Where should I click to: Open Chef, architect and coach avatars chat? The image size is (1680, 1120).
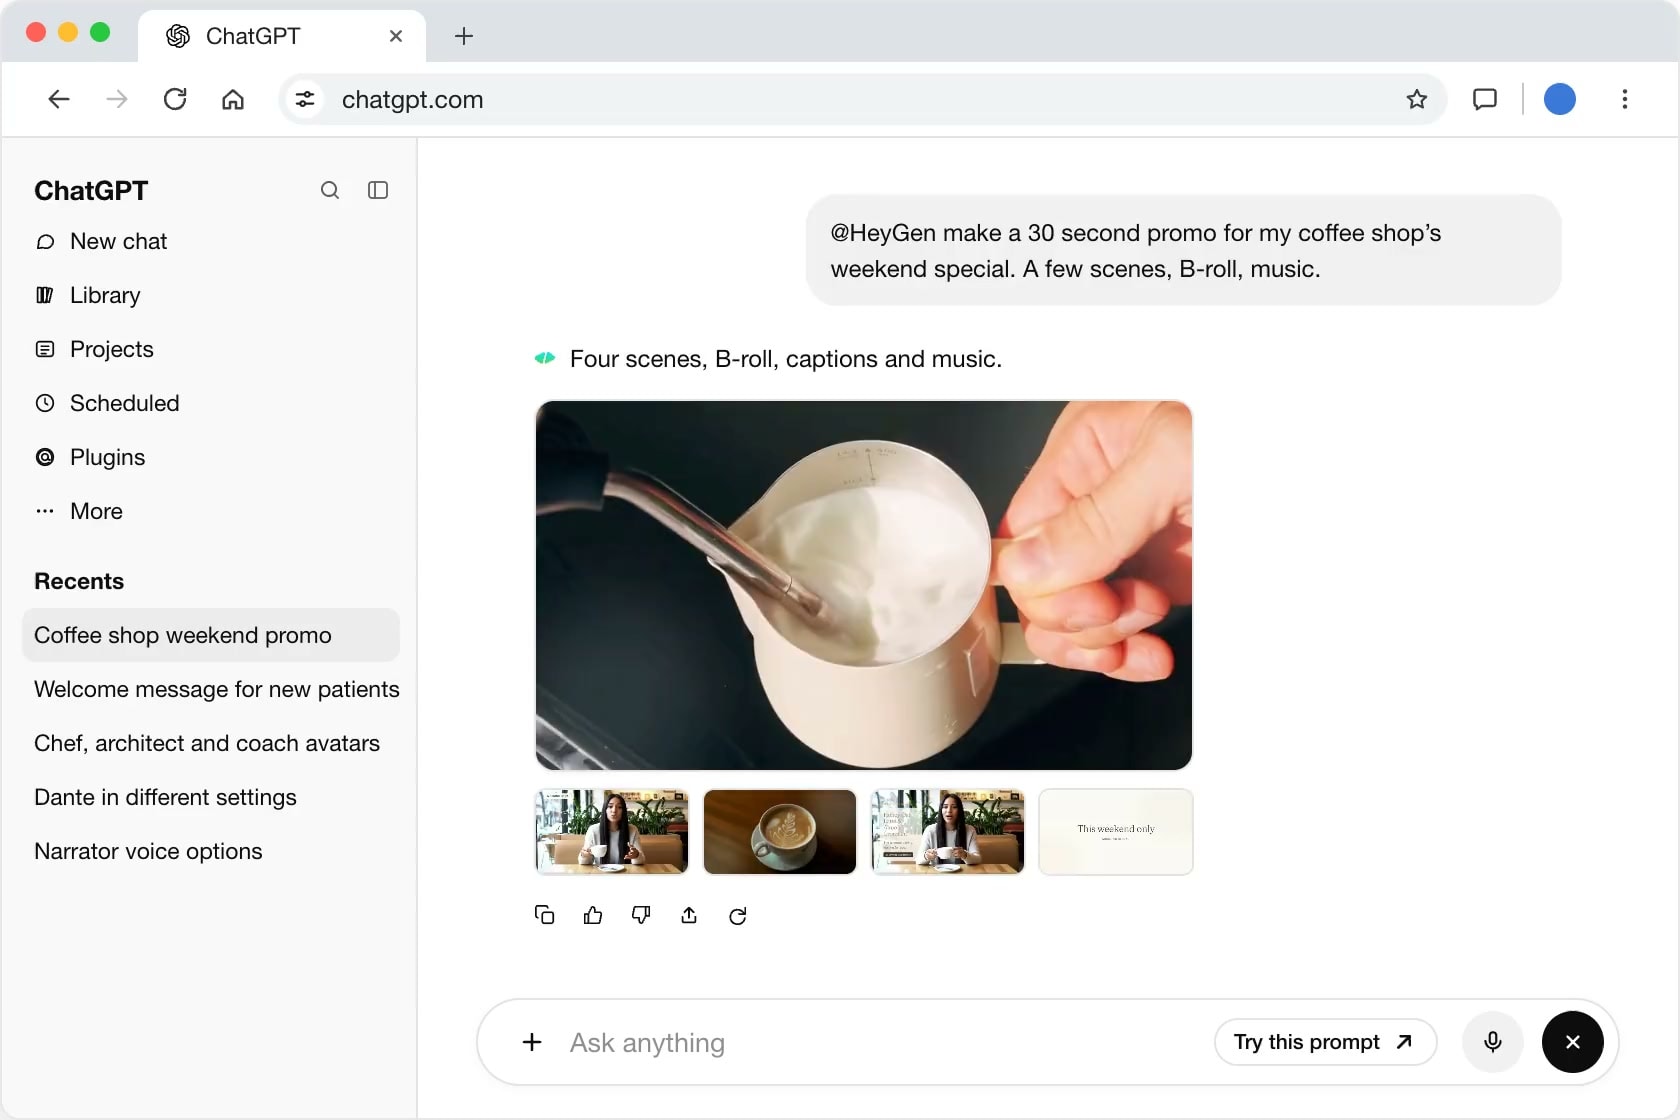pyautogui.click(x=207, y=743)
